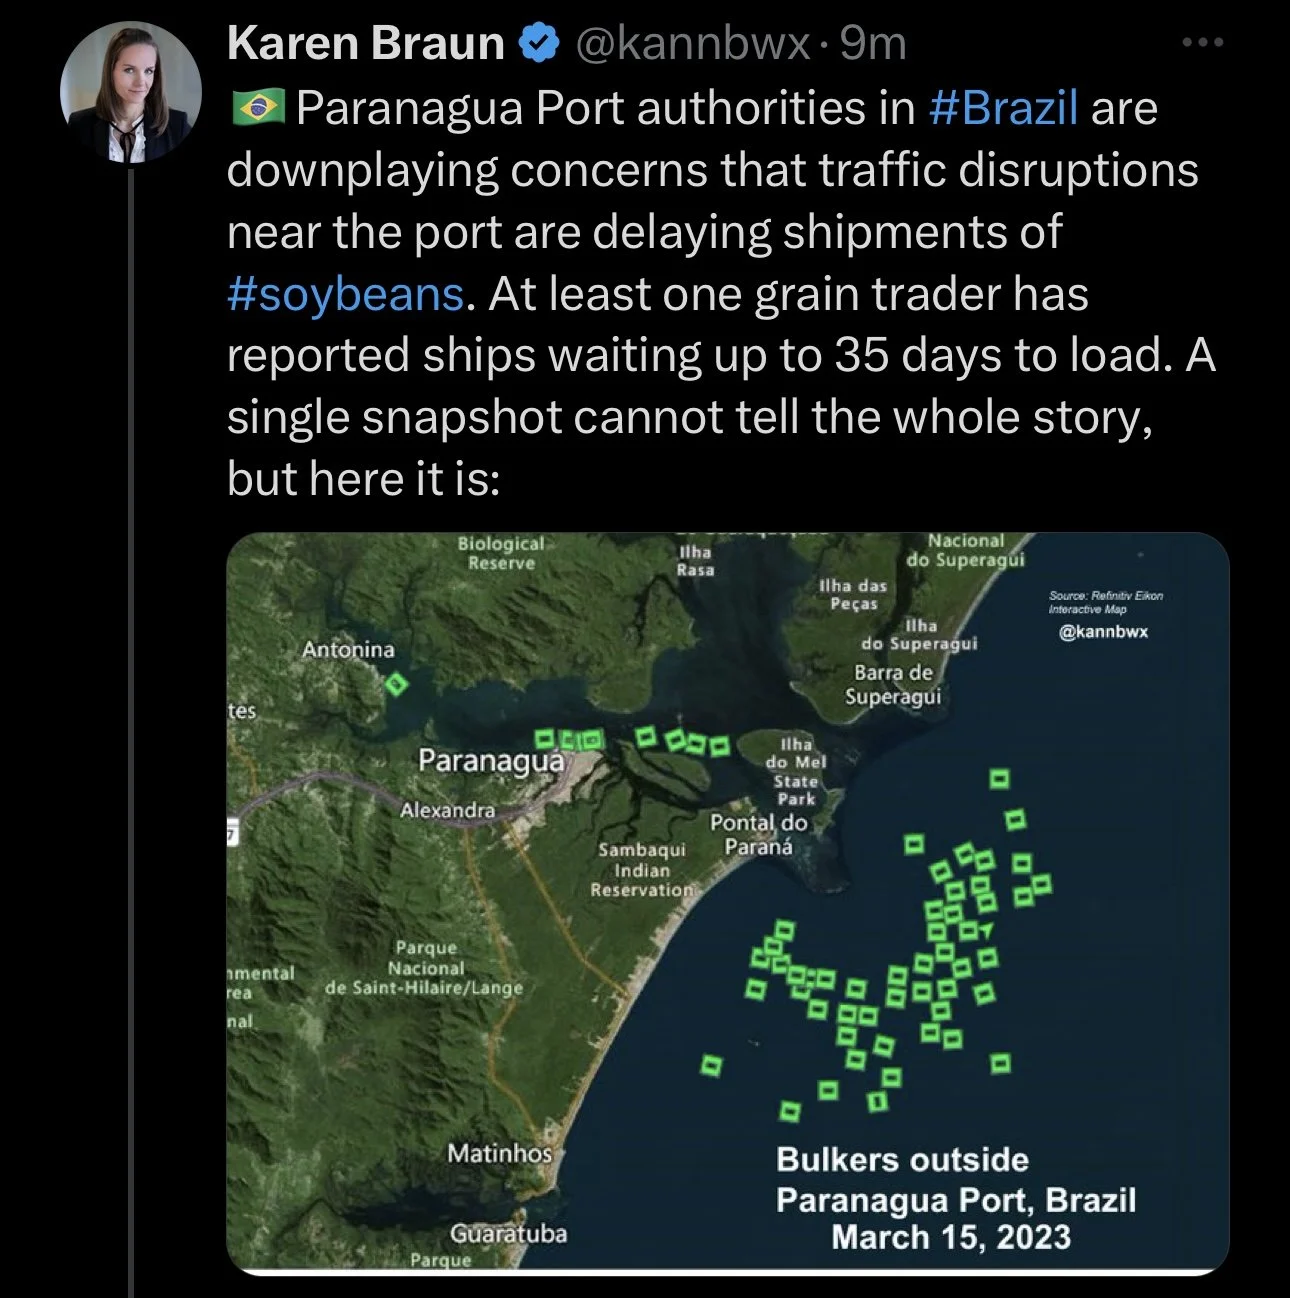1290x1298 pixels.
Task: Click the @kannbwx watermark on the map
Action: 1104,632
